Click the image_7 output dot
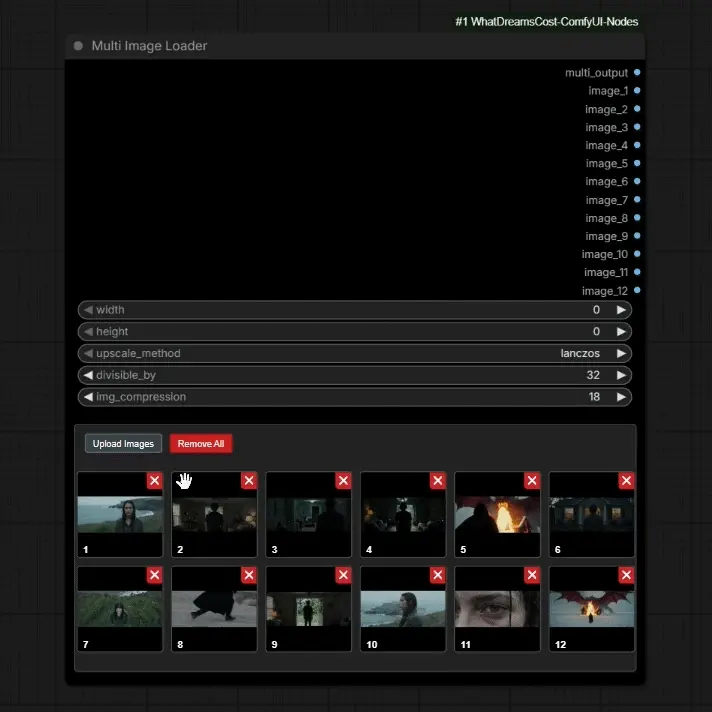Viewport: 712px width, 712px height. point(637,199)
